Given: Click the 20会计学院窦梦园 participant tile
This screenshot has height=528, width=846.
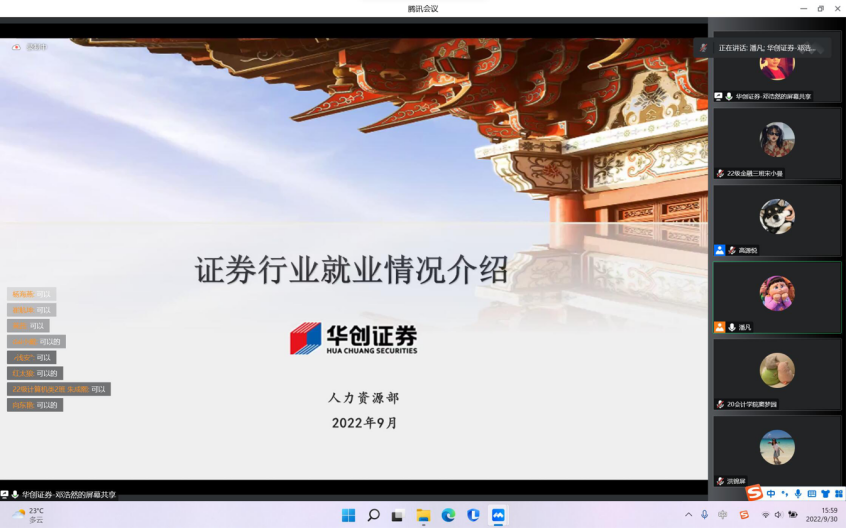Looking at the screenshot, I should click(777, 374).
